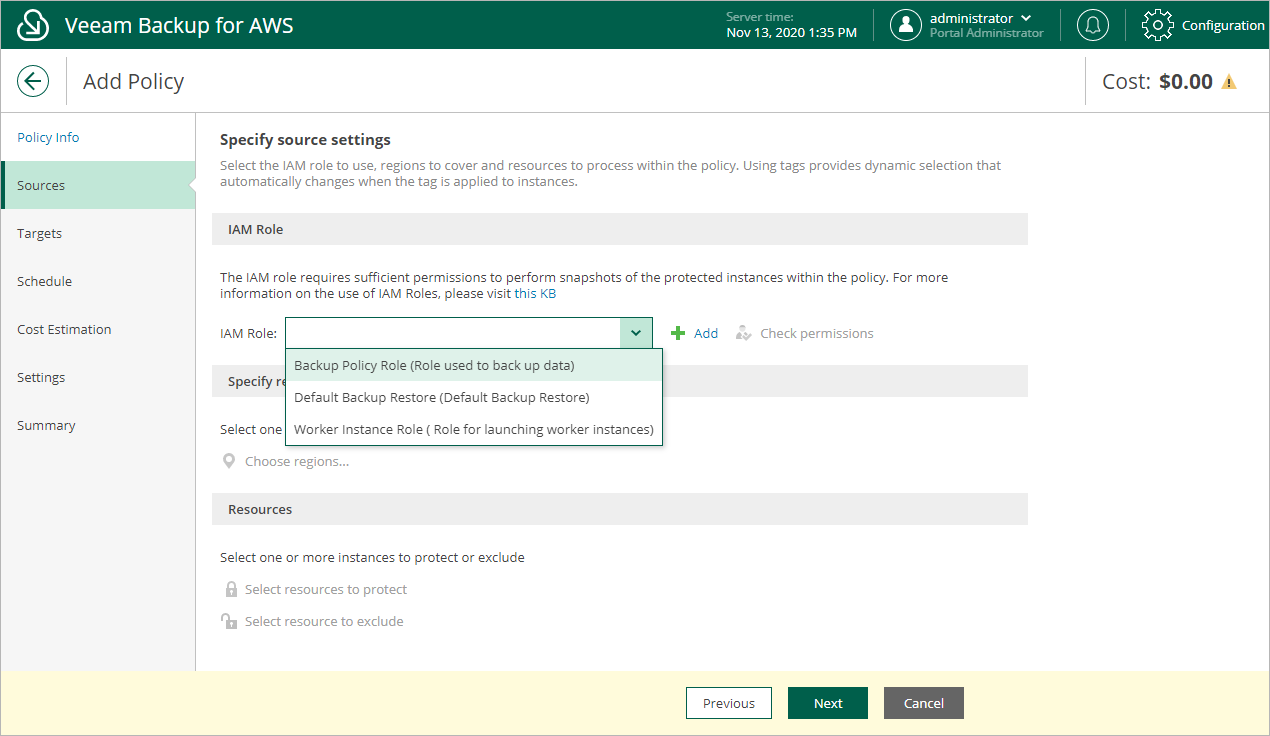Select Worker Instance Role option
The height and width of the screenshot is (736, 1270).
tap(474, 429)
